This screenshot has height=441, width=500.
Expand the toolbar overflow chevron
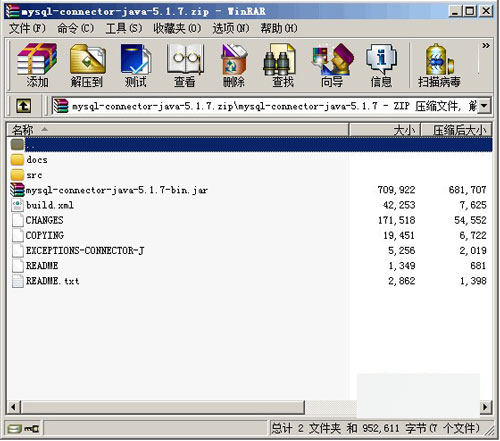[486, 46]
